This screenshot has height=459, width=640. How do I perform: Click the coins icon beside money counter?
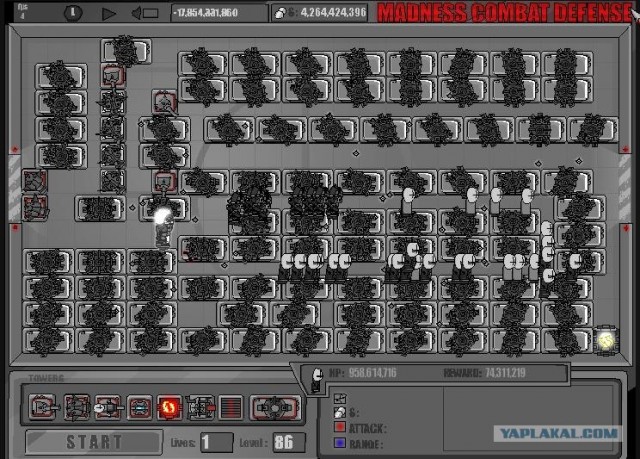(280, 13)
